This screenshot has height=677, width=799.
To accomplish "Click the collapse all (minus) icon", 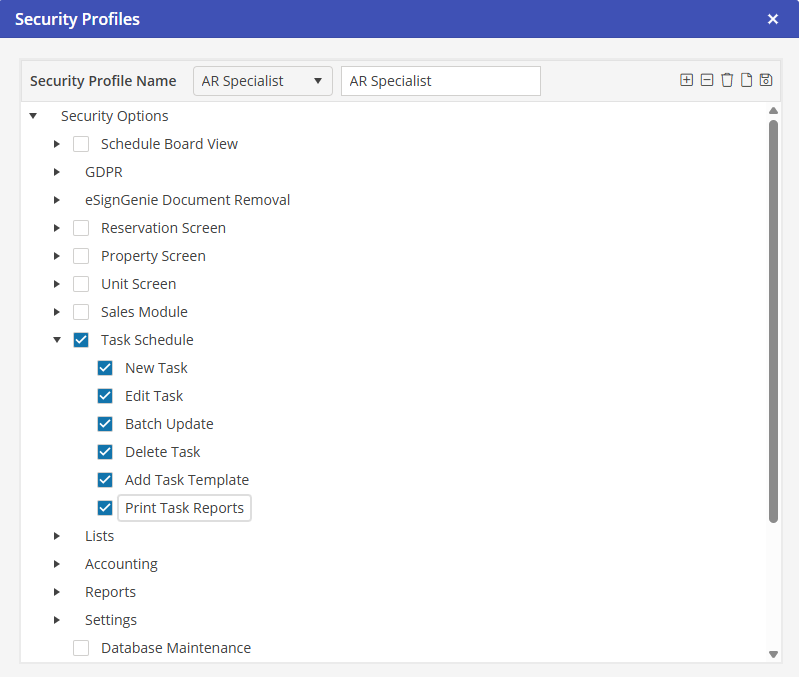I will (x=707, y=80).
